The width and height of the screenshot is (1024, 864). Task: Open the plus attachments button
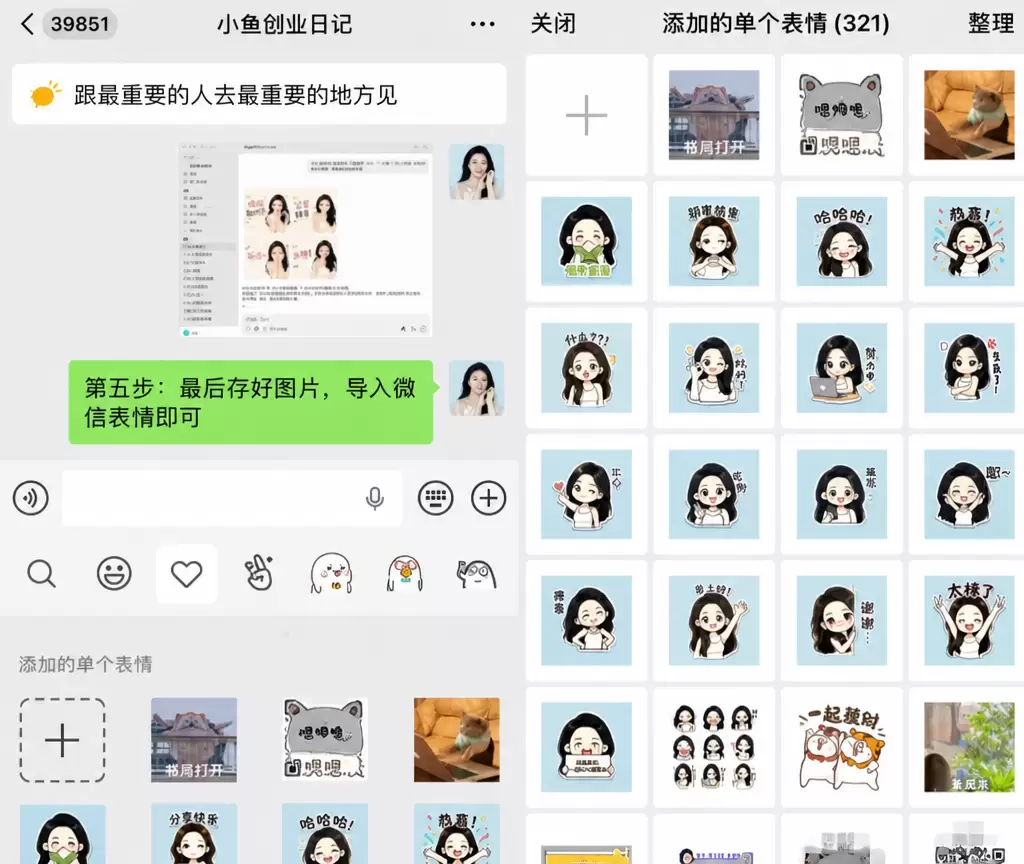488,498
